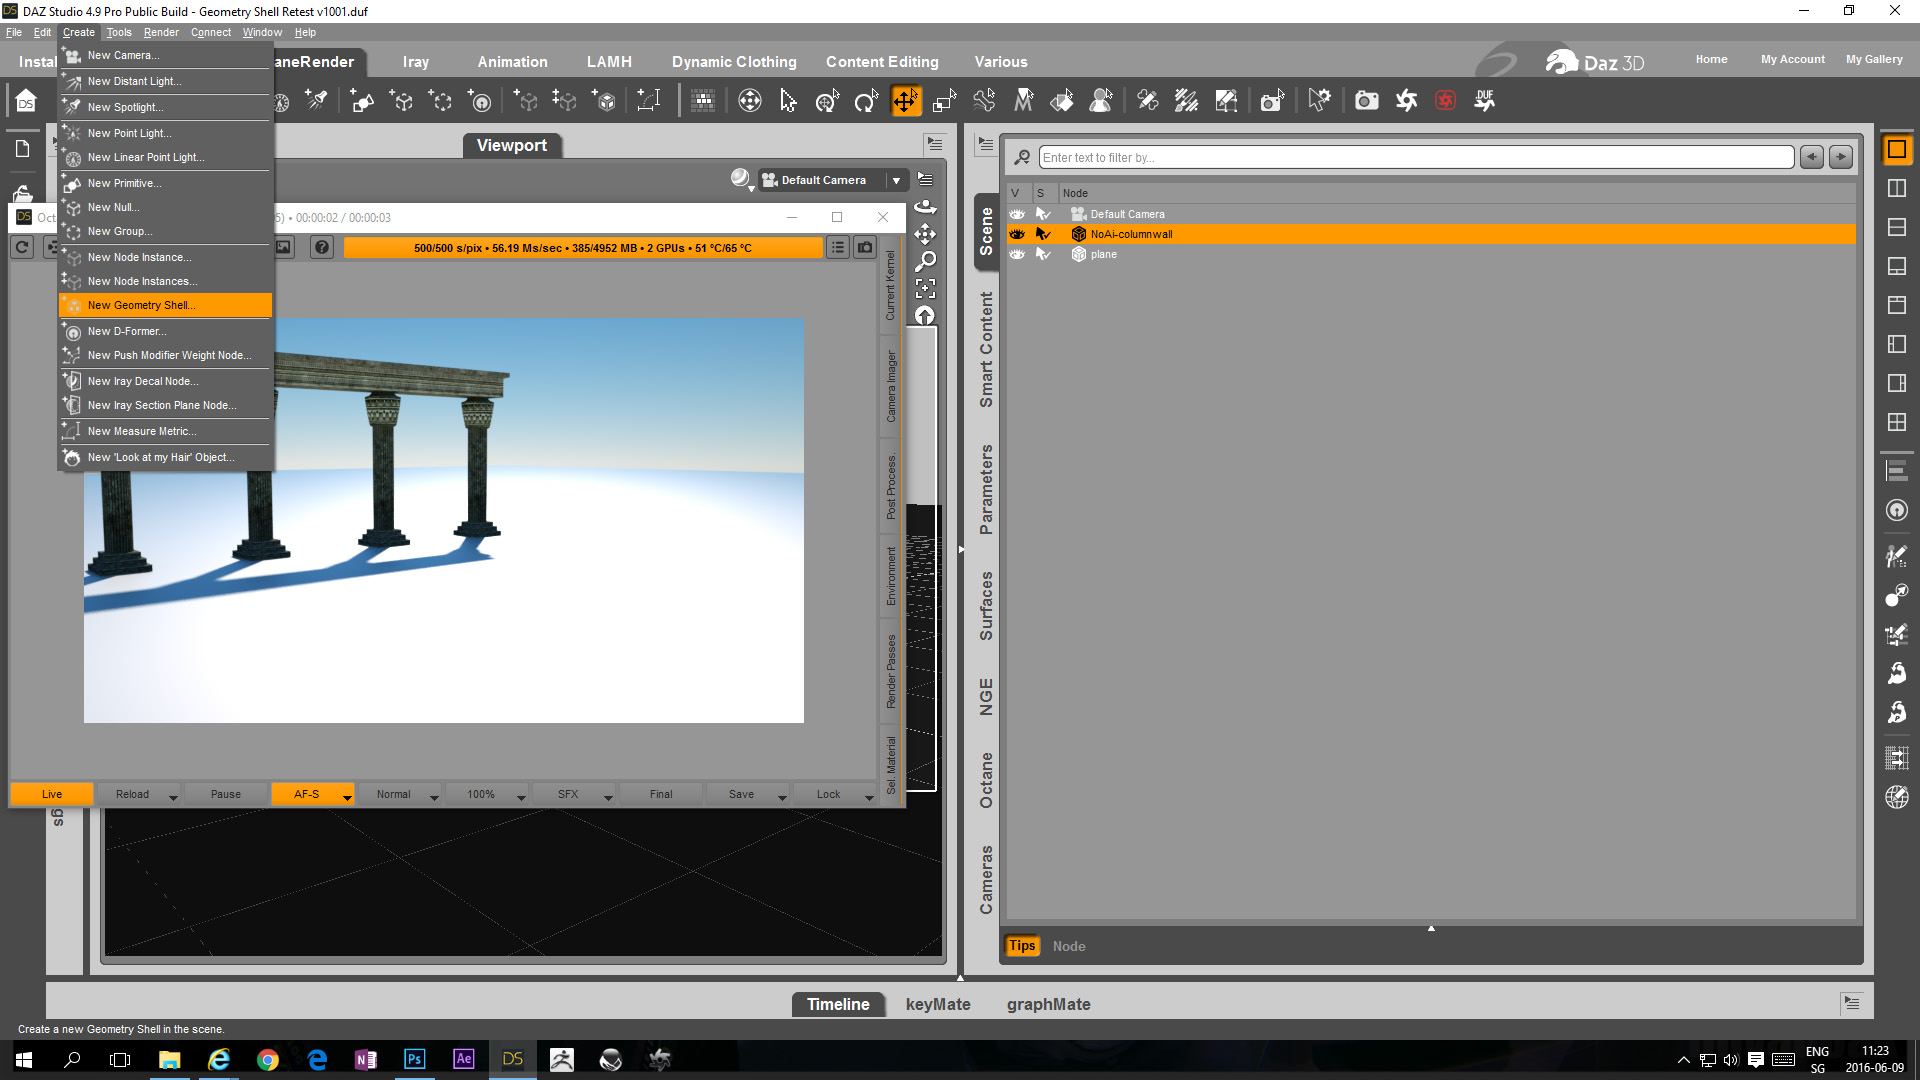The height and width of the screenshot is (1080, 1920).
Task: Expand the AF-S dropdown arrow
Action: 347,796
